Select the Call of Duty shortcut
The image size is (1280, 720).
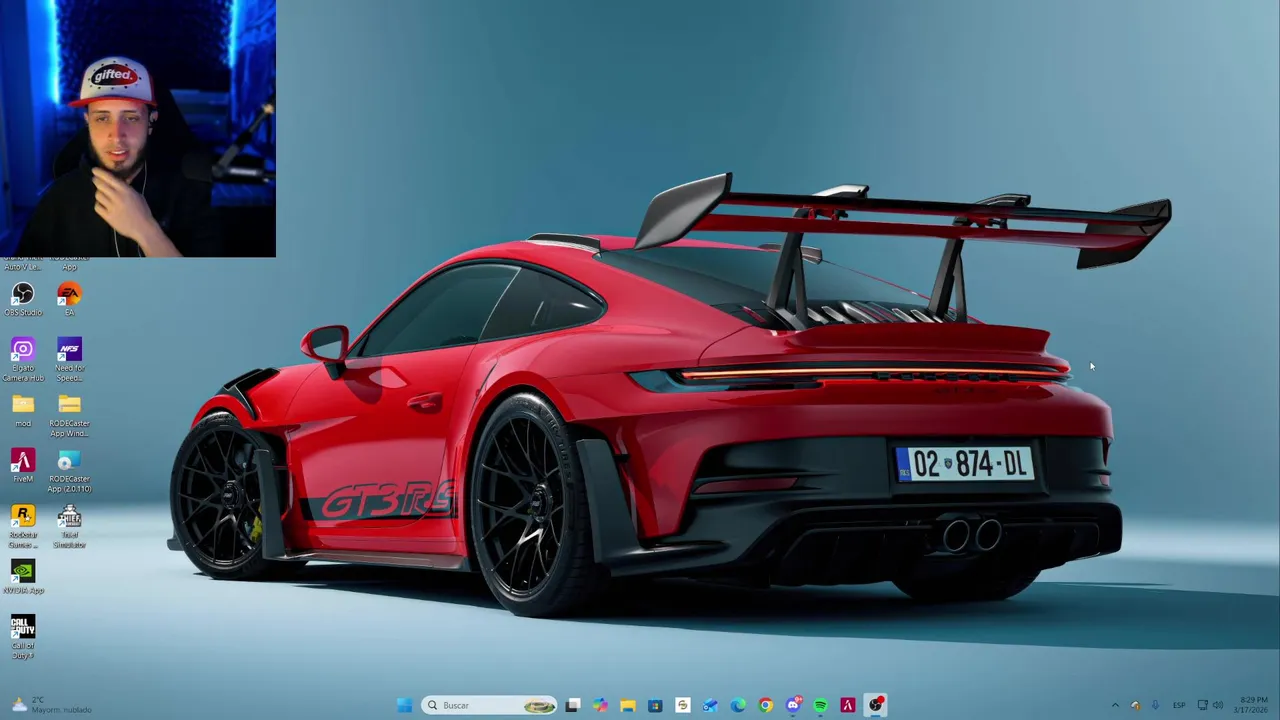23,637
